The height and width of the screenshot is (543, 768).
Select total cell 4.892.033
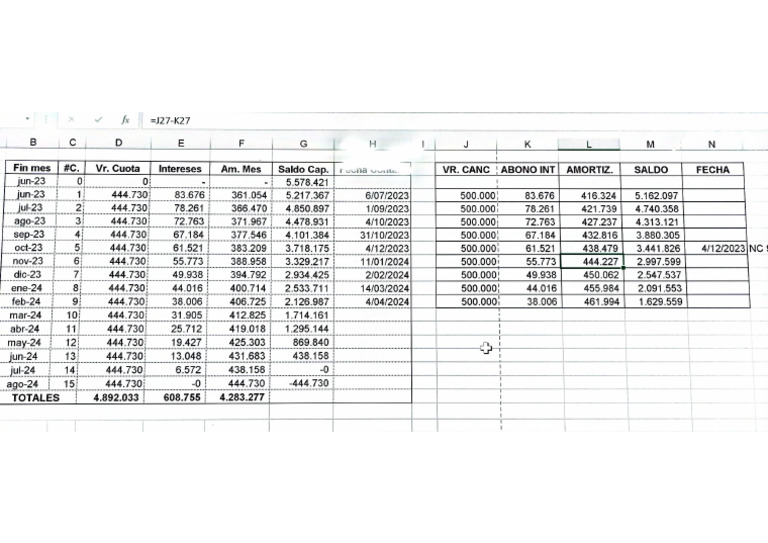[112, 398]
